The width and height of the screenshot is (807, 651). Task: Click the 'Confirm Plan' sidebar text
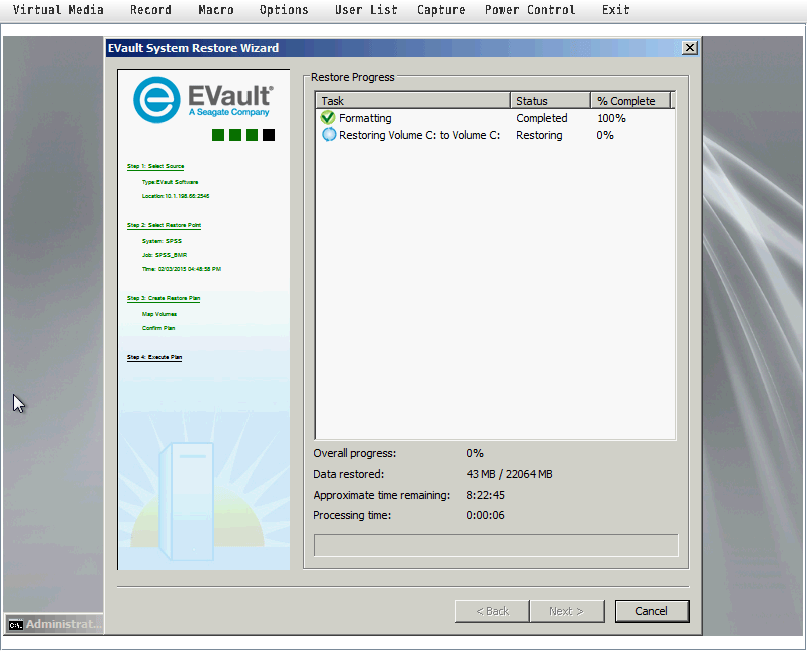[158, 328]
